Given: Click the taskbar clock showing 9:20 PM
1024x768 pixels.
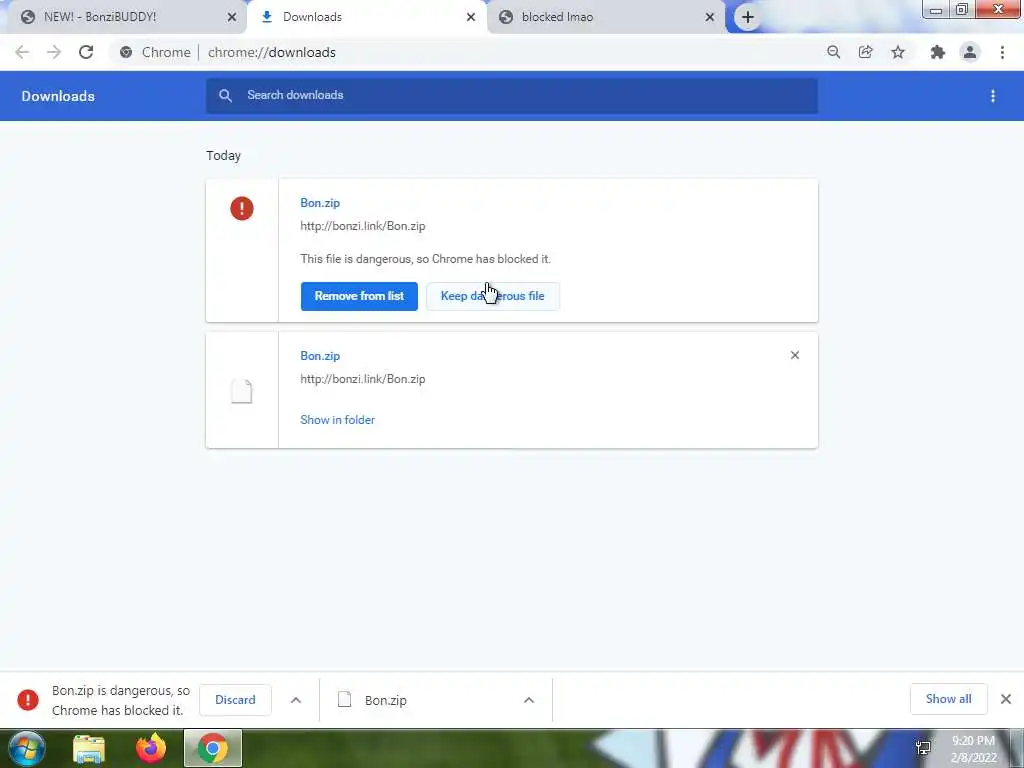Looking at the screenshot, I should pyautogui.click(x=973, y=749).
